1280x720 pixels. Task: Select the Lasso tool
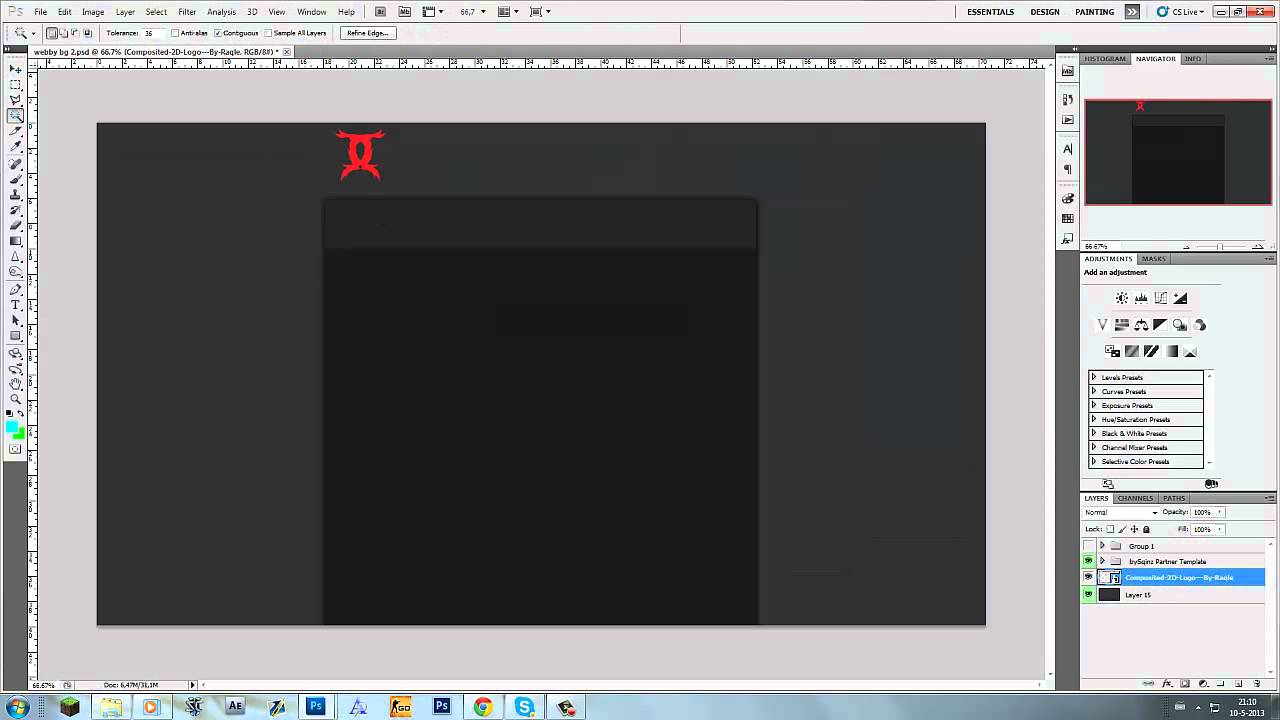pyautogui.click(x=15, y=99)
